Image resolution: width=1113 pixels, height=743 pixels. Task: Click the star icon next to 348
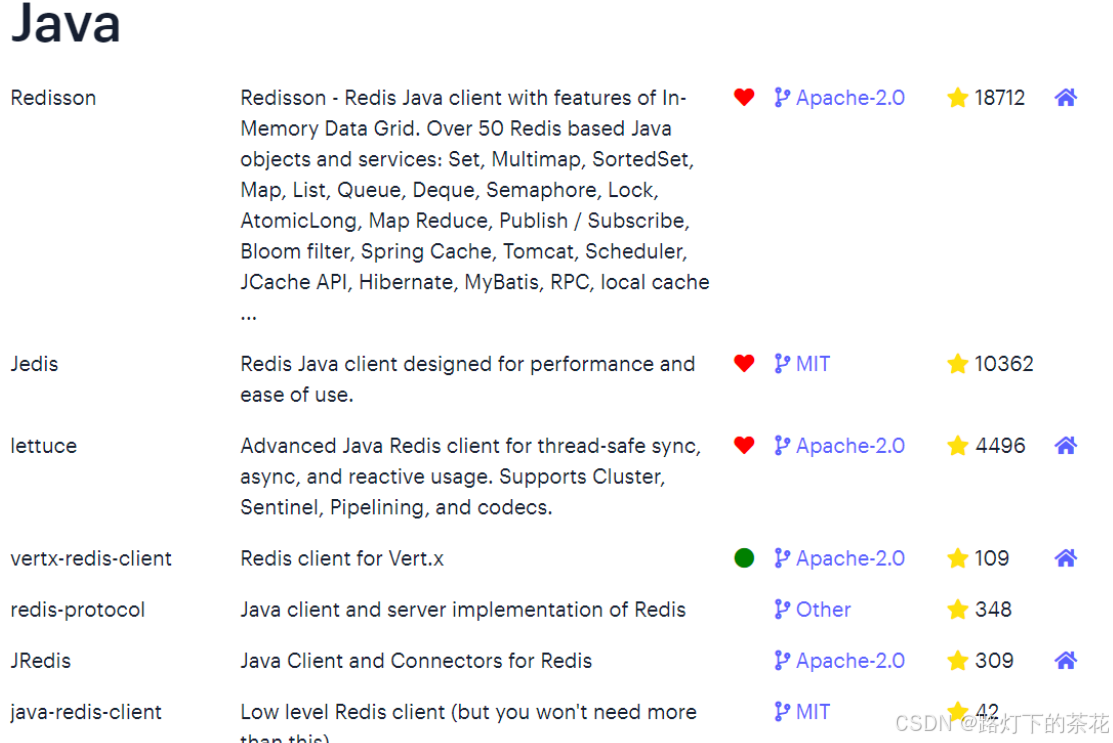(x=958, y=609)
